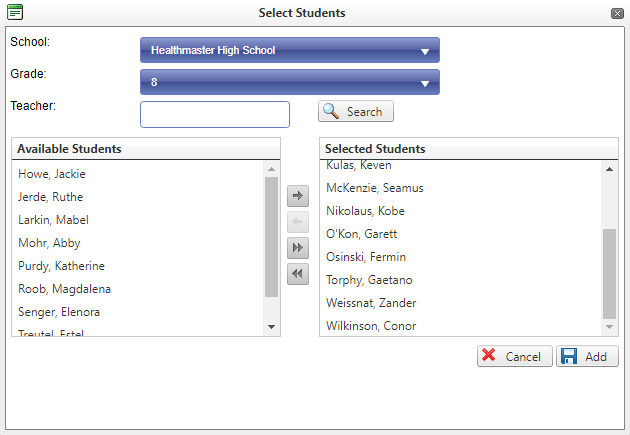630x435 pixels.
Task: Click Selected Students list scroll down arrow
Action: pyautogui.click(x=609, y=327)
